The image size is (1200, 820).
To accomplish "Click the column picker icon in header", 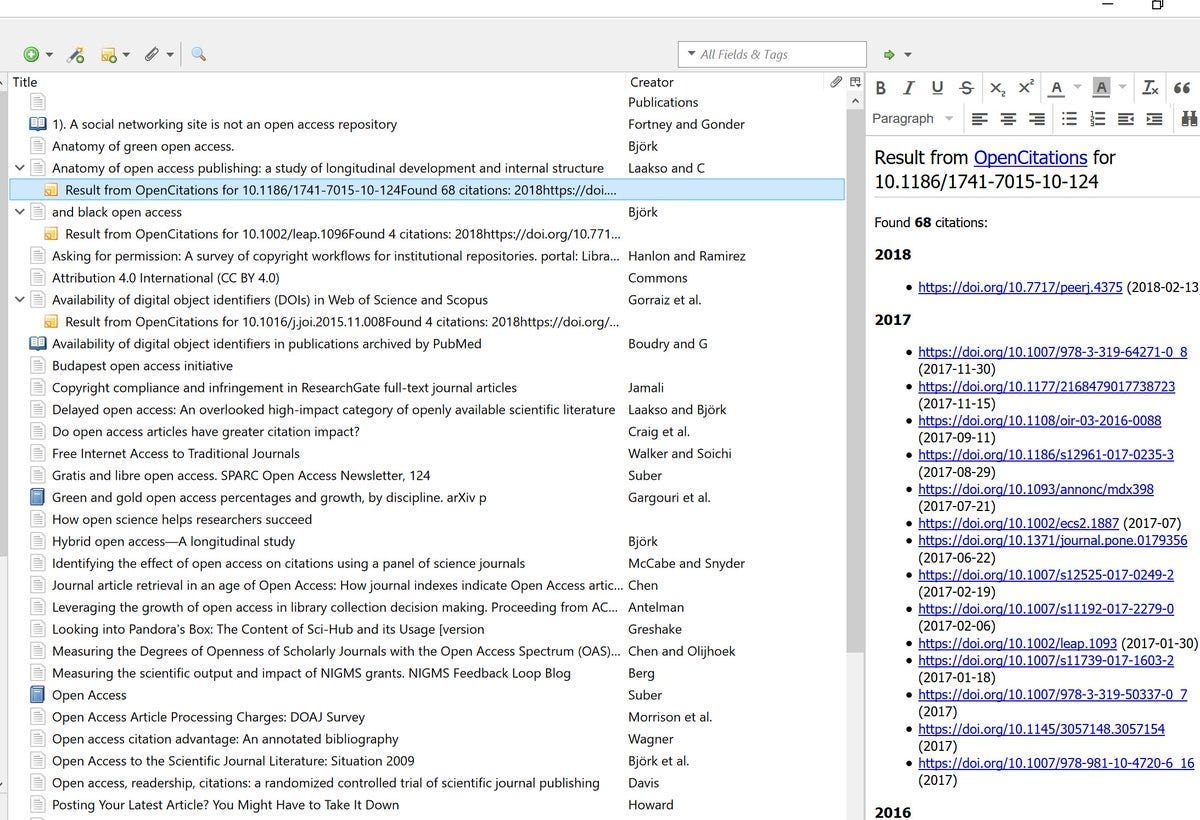I will 855,82.
